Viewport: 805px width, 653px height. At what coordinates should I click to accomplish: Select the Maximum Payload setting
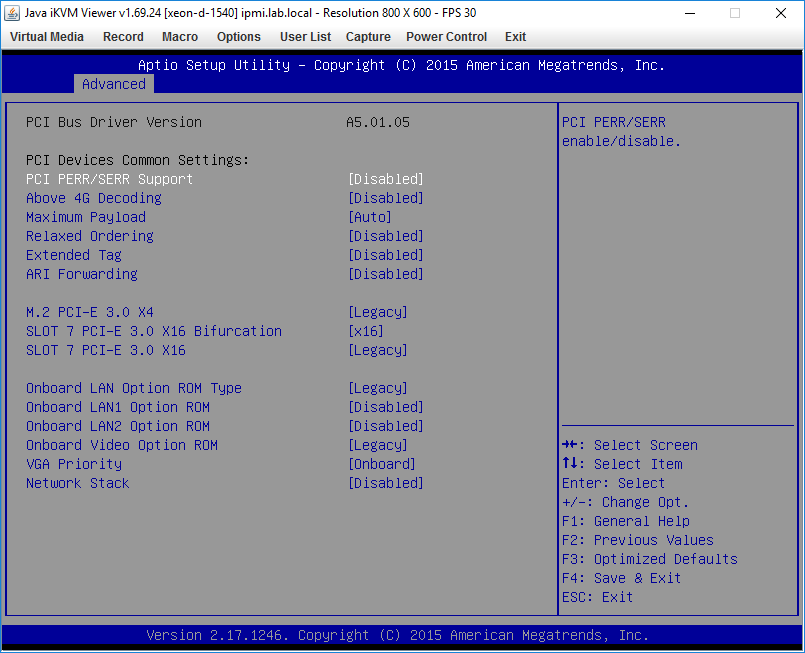86,217
